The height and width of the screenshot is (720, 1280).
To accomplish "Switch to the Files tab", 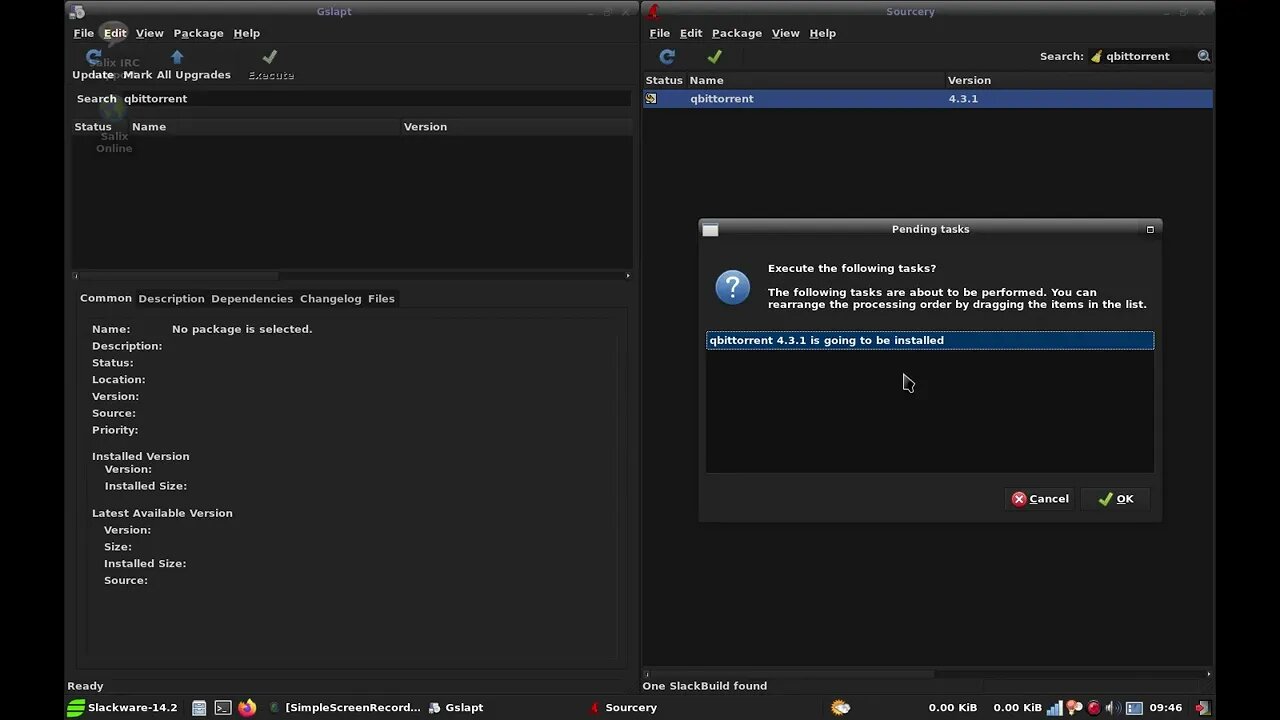I will [x=381, y=299].
